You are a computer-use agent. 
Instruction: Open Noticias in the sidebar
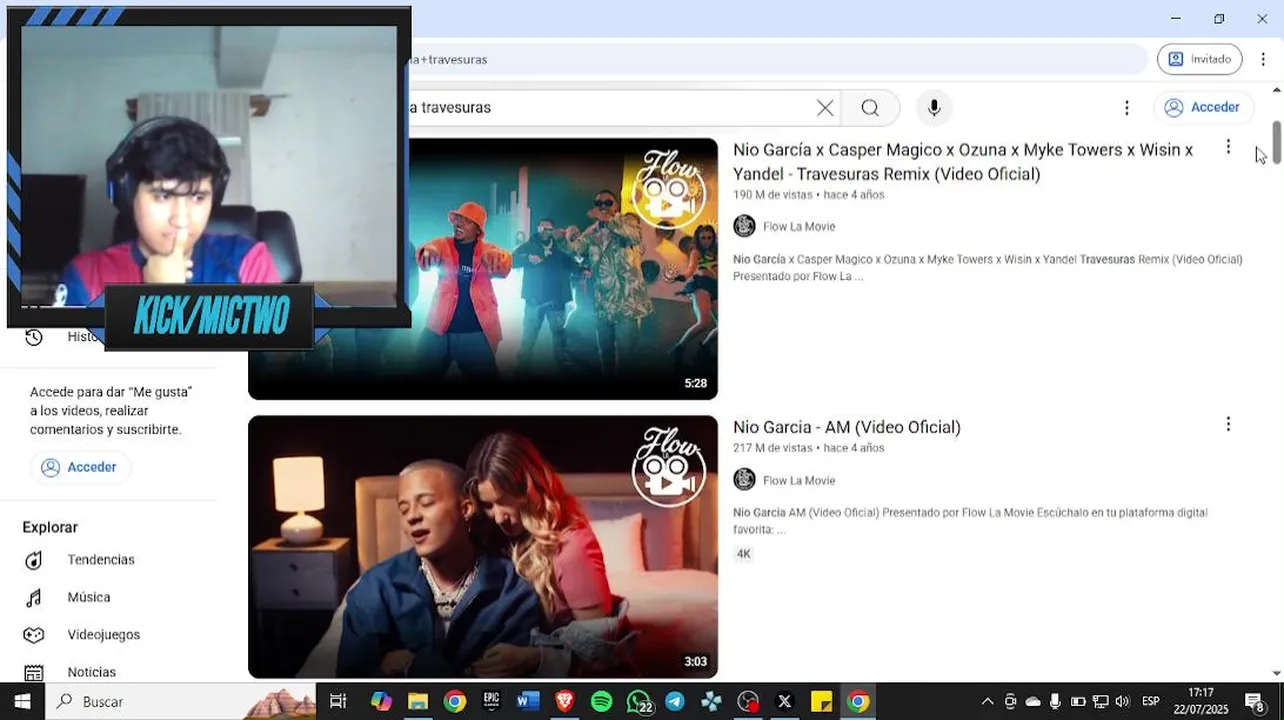coord(92,672)
